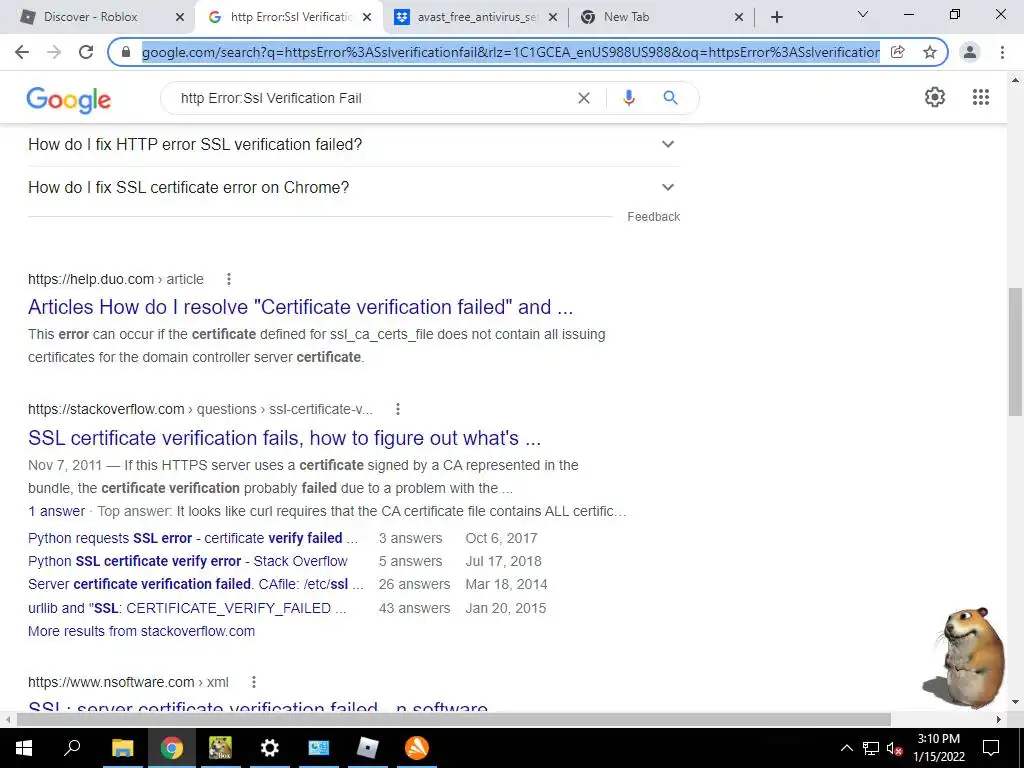
Task: Show hidden system tray icons
Action: (846, 748)
